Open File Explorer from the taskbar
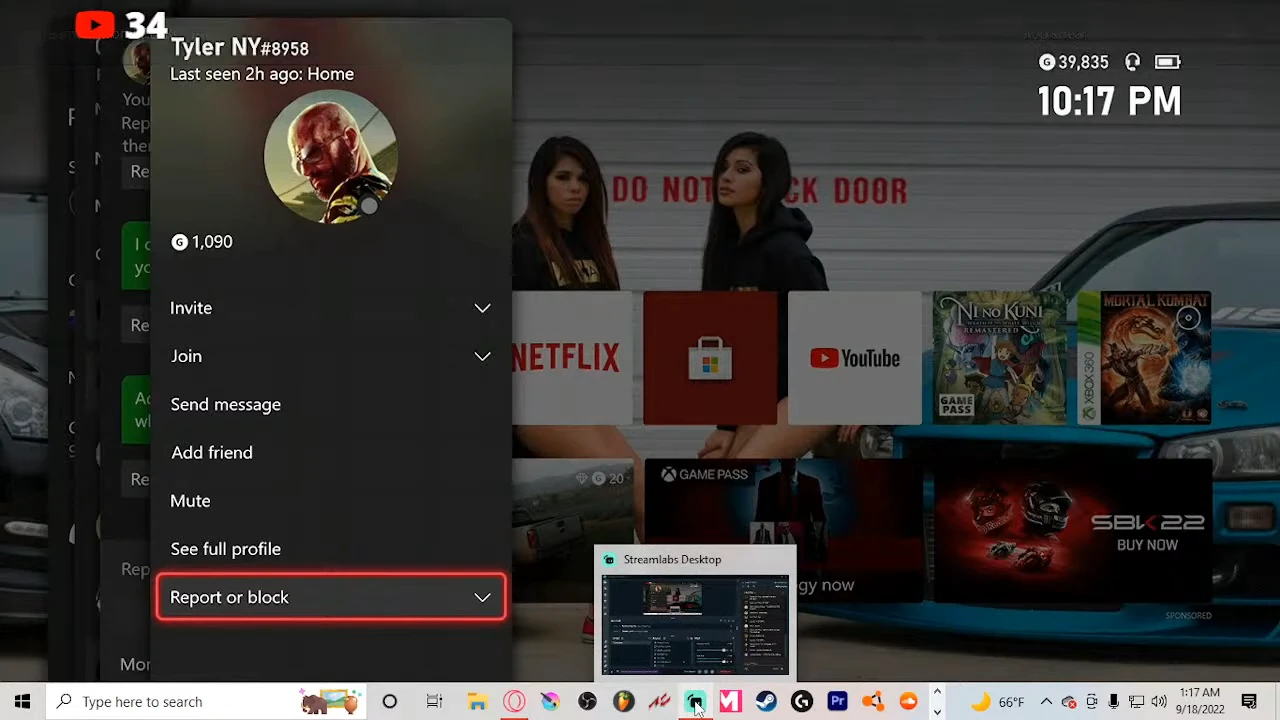Image resolution: width=1280 pixels, height=720 pixels. click(477, 702)
